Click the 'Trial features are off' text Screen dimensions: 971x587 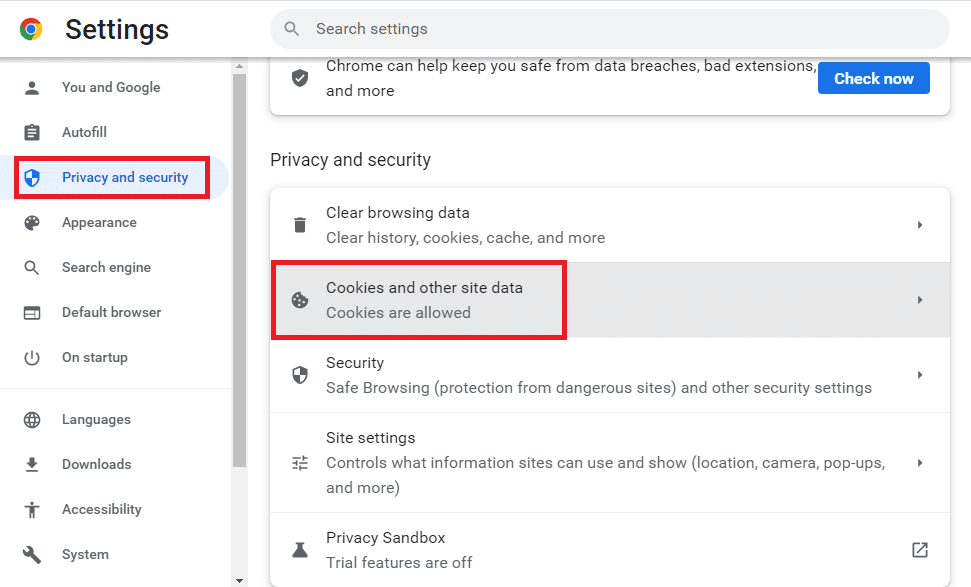click(x=399, y=562)
